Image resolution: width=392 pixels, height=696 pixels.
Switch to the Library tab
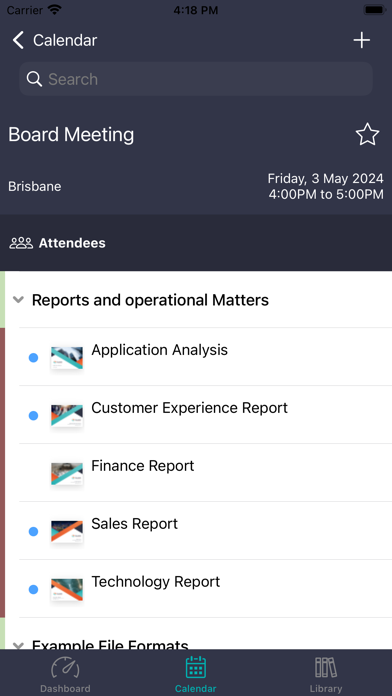pos(326,673)
